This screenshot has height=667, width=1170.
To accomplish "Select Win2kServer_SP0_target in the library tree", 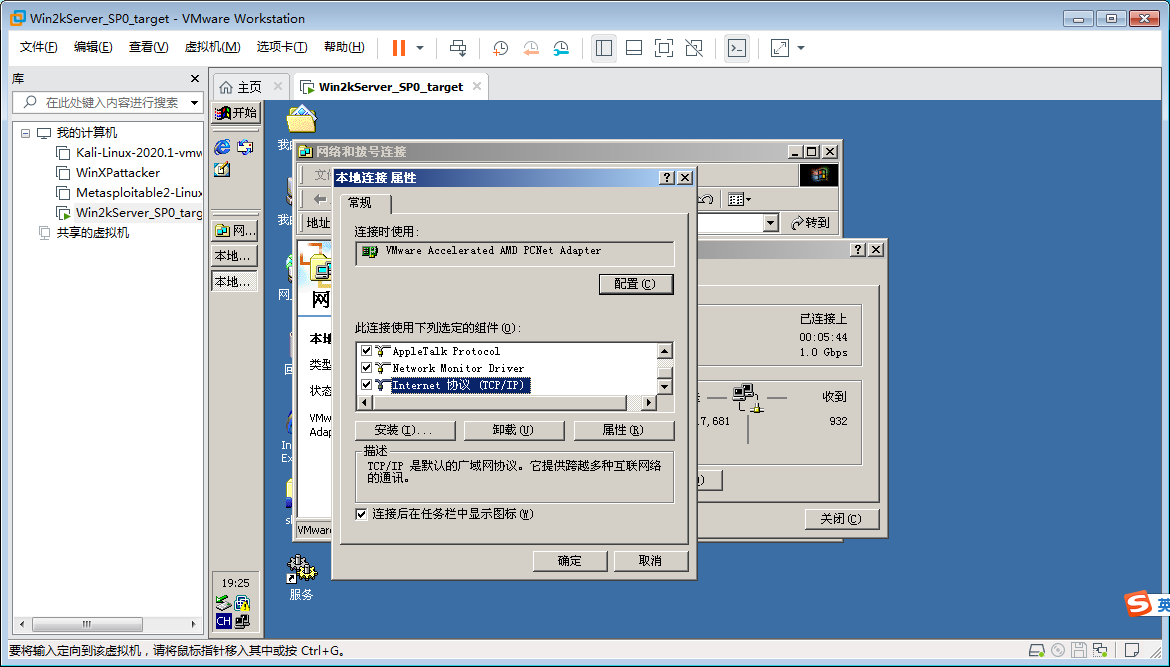I will tap(138, 213).
